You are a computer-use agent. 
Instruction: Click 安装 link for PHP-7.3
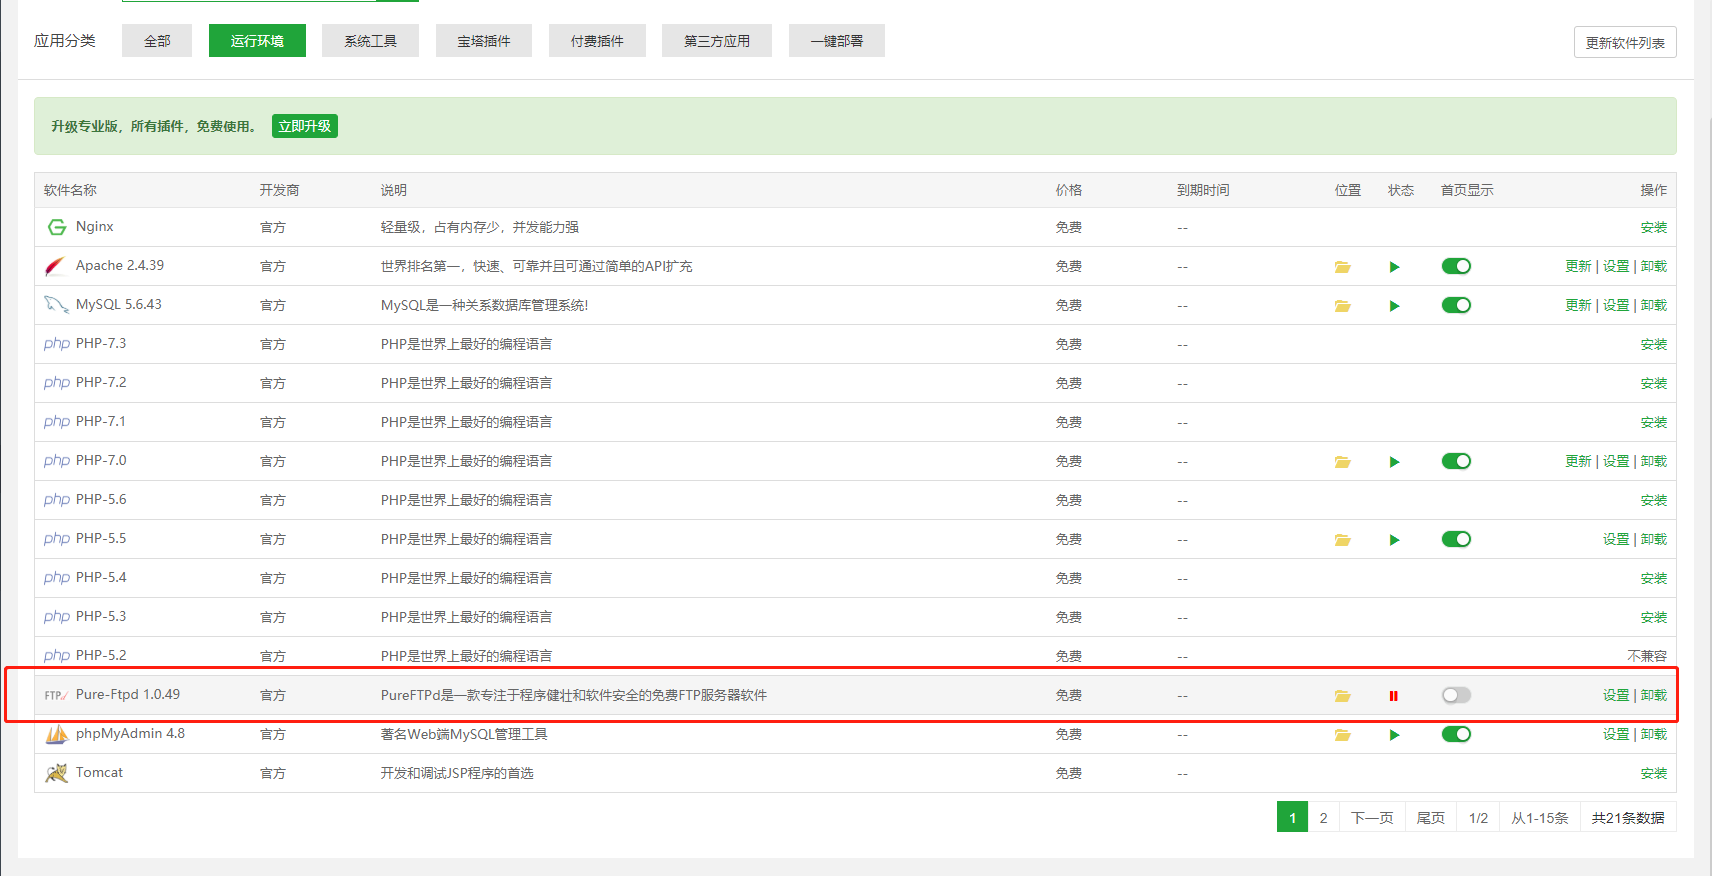coord(1654,344)
